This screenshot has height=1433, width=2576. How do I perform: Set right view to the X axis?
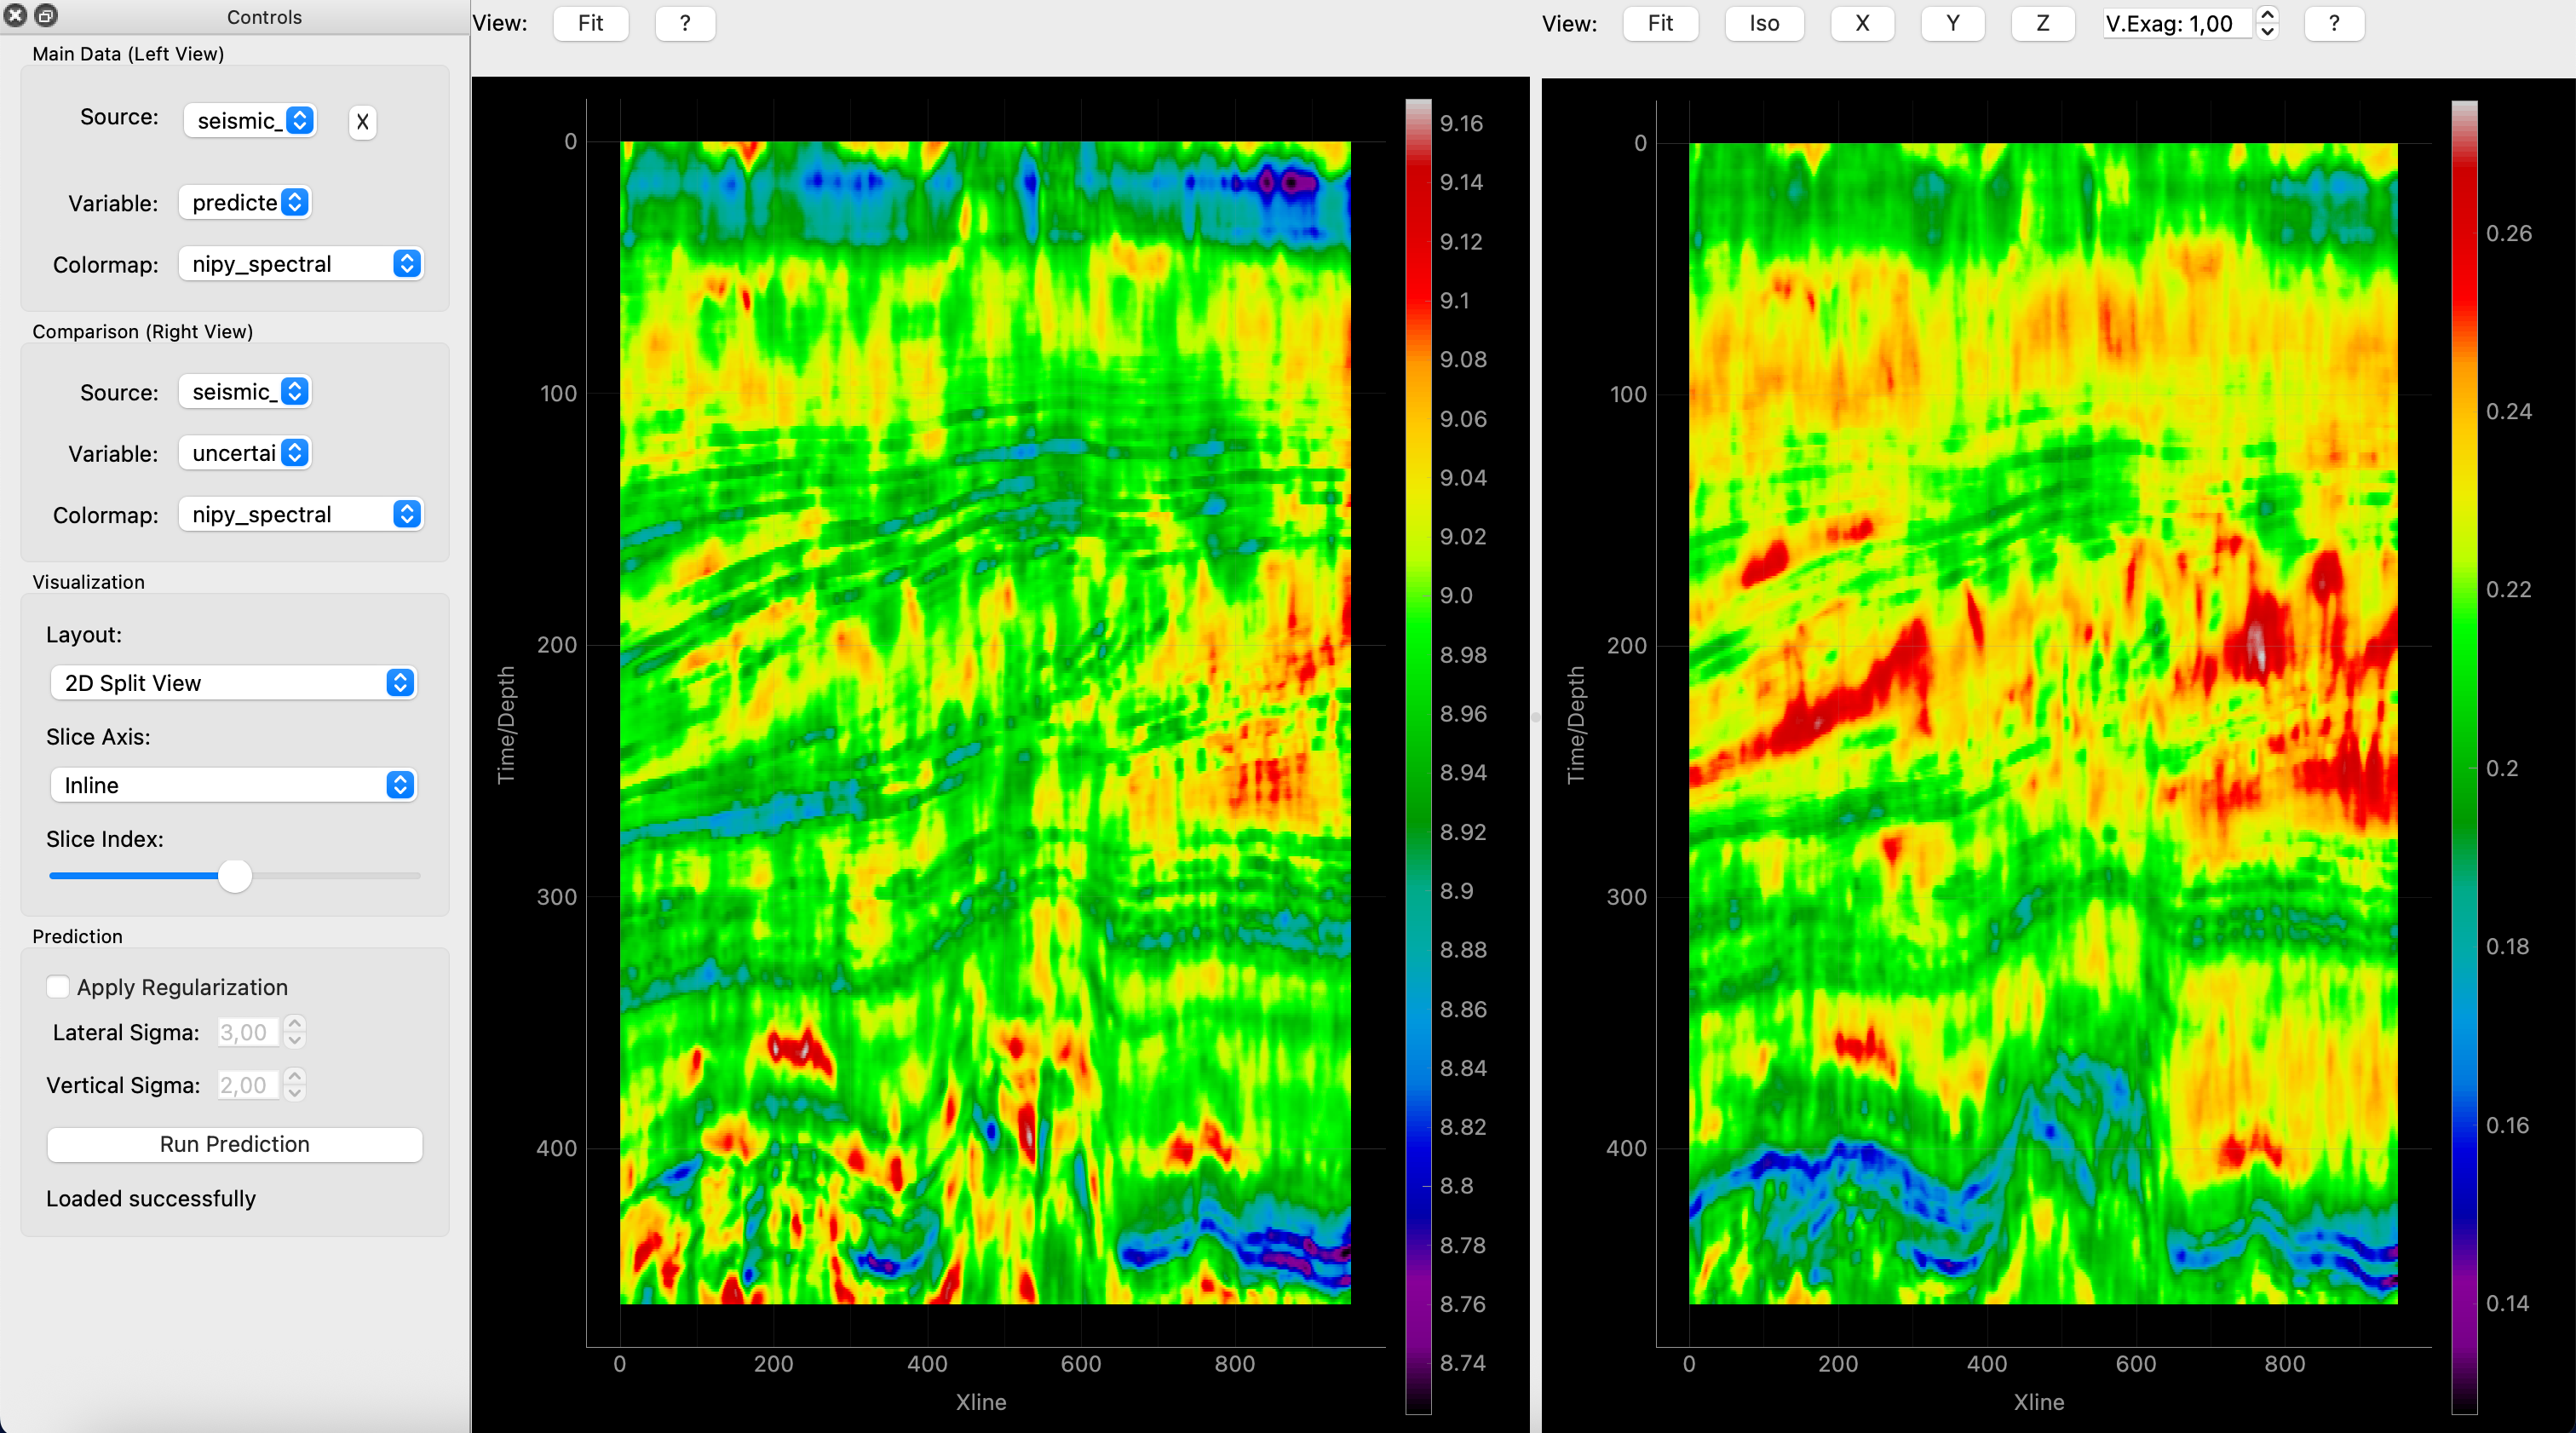[1861, 23]
